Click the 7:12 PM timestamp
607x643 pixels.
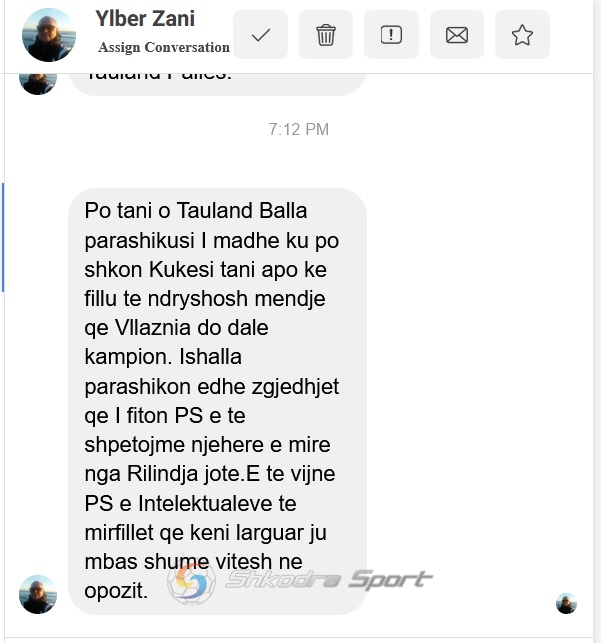pos(299,129)
